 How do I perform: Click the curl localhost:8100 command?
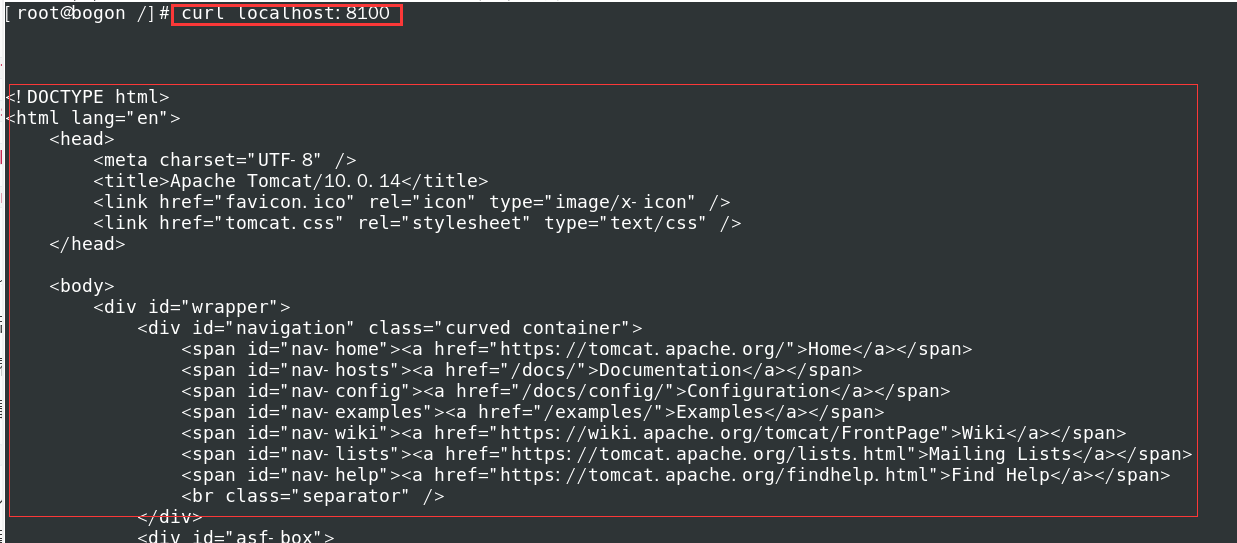[x=285, y=14]
